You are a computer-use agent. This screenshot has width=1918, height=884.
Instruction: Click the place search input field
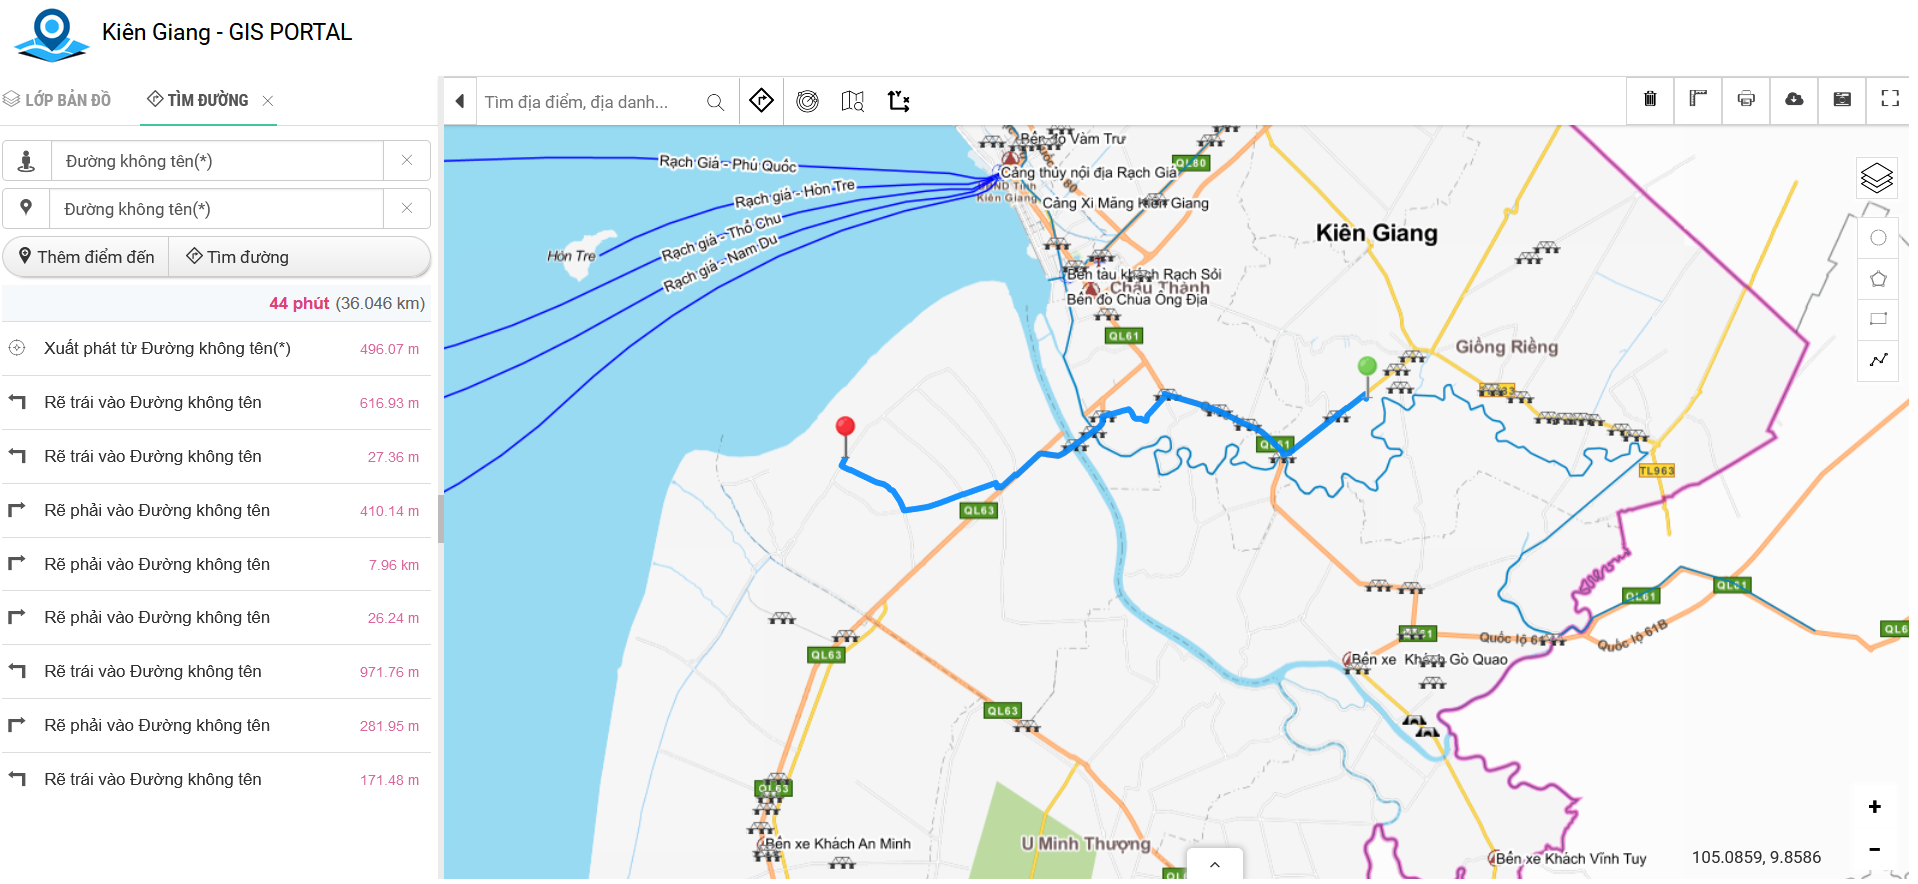(590, 102)
